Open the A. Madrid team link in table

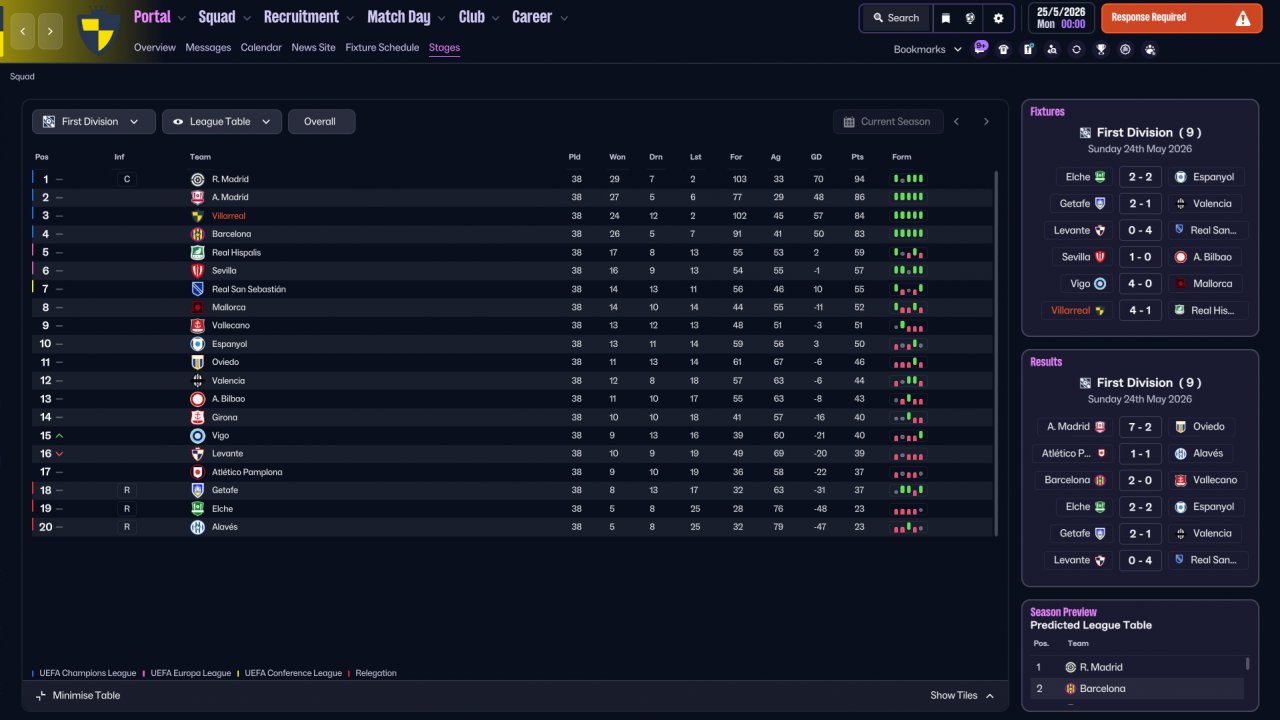pyautogui.click(x=230, y=198)
